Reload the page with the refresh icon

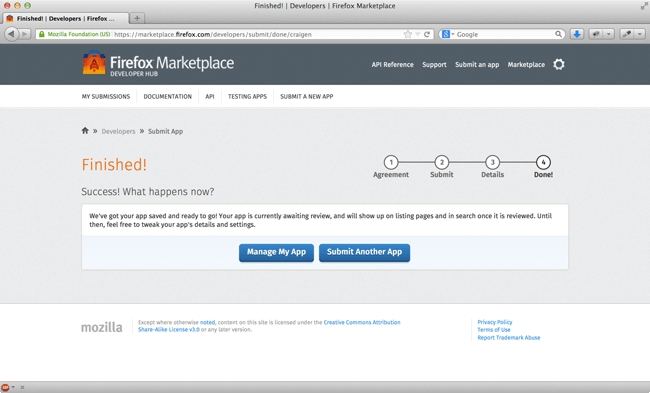[x=427, y=34]
